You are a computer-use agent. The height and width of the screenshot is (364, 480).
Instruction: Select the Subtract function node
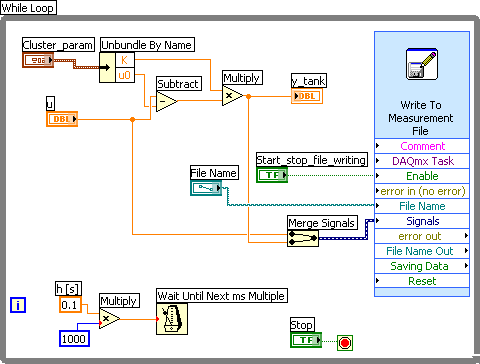pyautogui.click(x=166, y=101)
